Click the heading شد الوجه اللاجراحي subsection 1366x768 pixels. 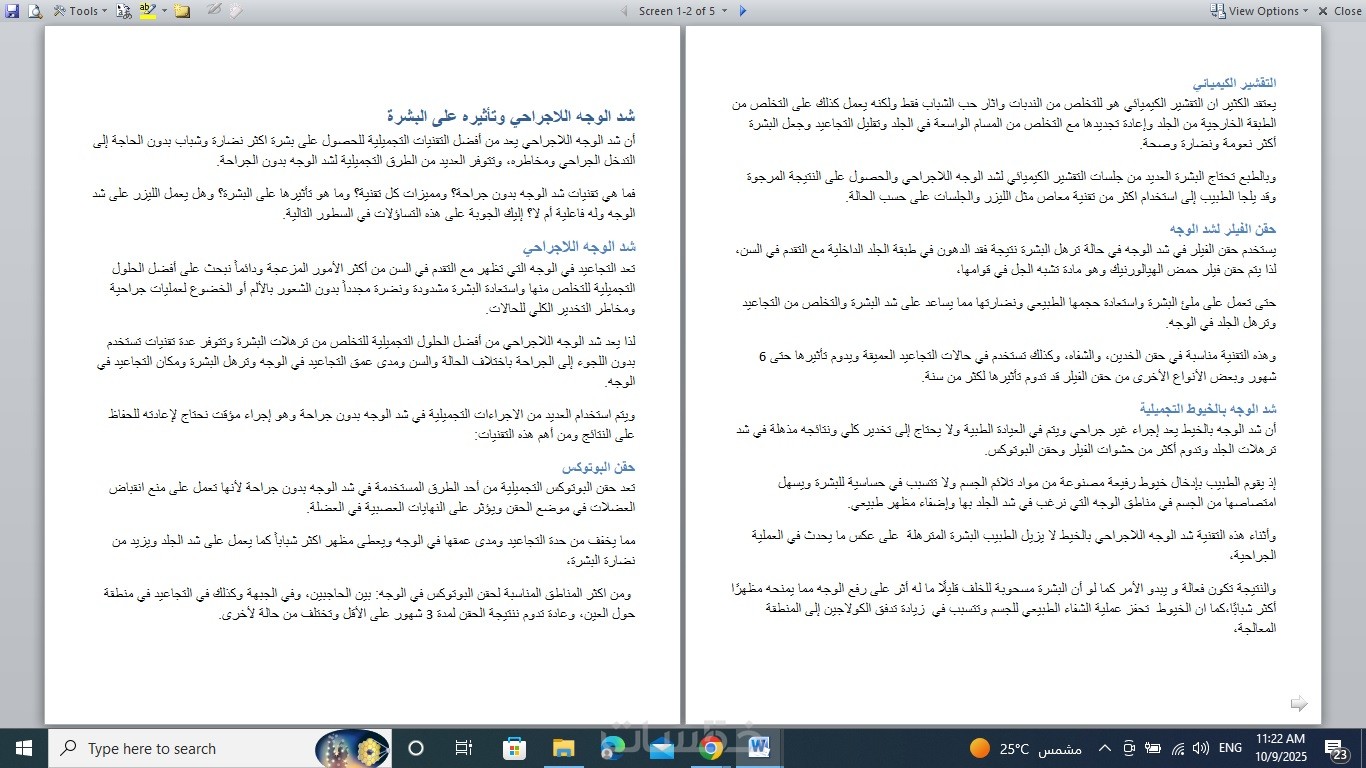pyautogui.click(x=579, y=247)
